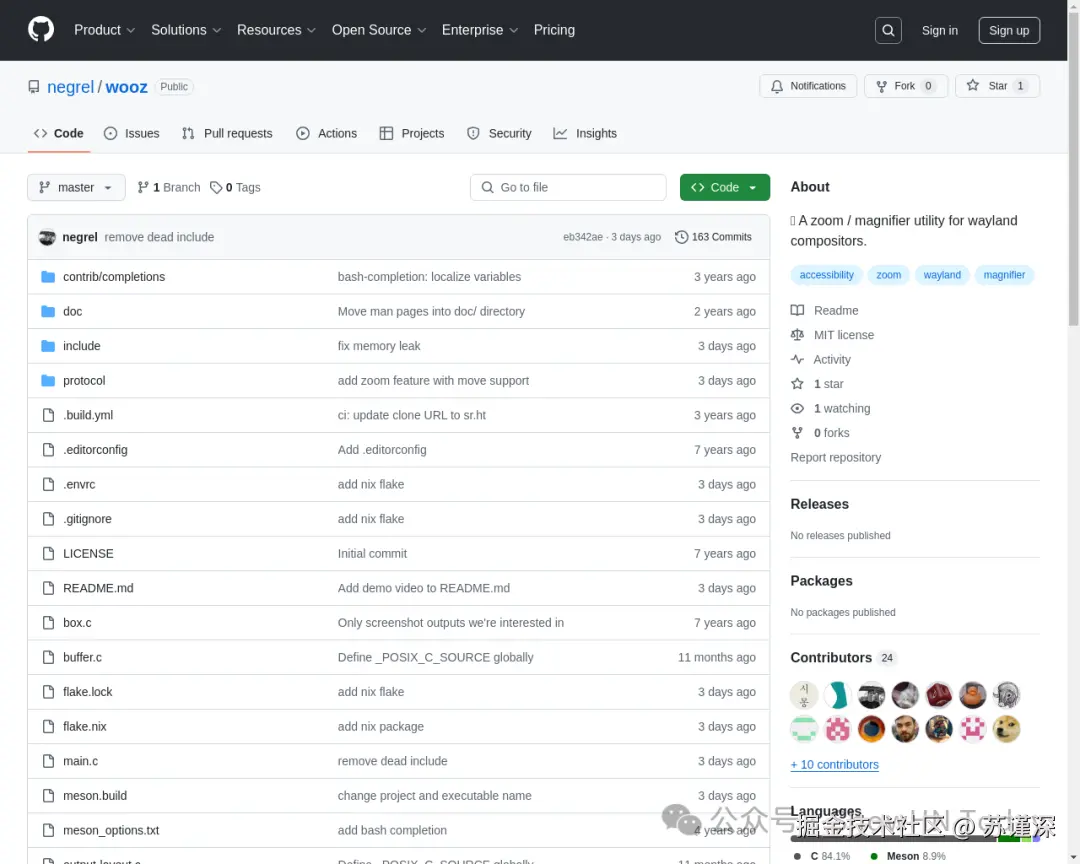Open commit 'add zoom feature with move support'
The height and width of the screenshot is (864, 1080).
point(433,380)
